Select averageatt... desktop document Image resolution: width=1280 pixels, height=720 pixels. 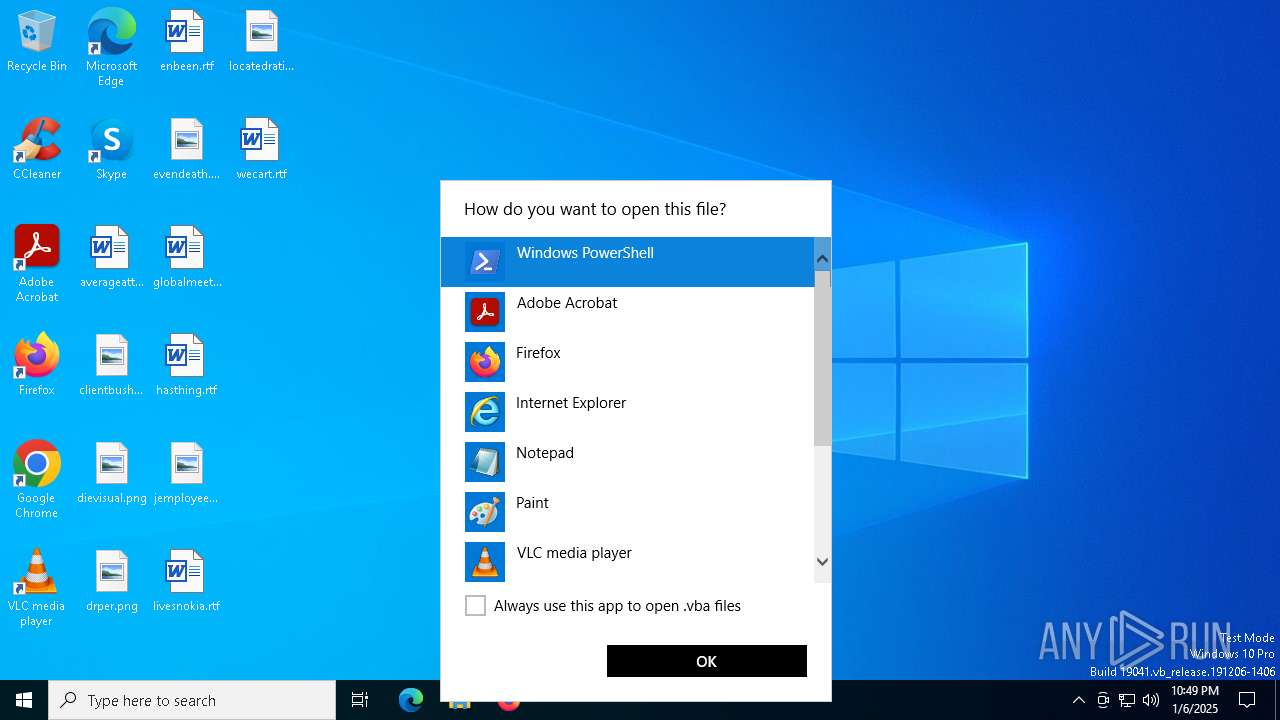click(111, 257)
